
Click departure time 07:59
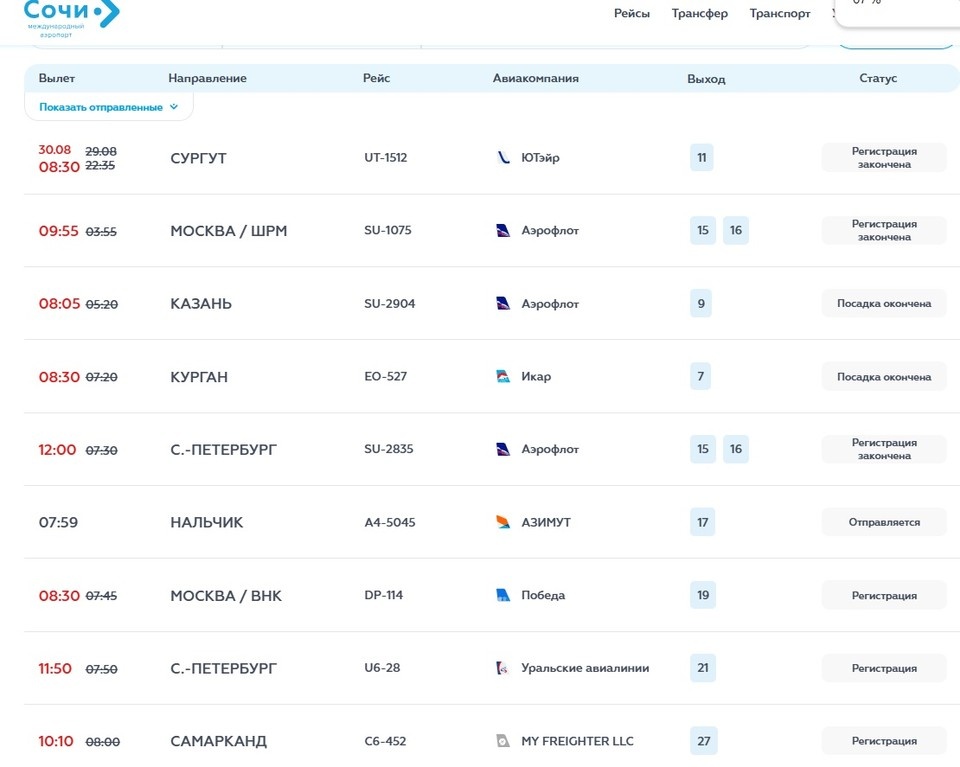(58, 522)
